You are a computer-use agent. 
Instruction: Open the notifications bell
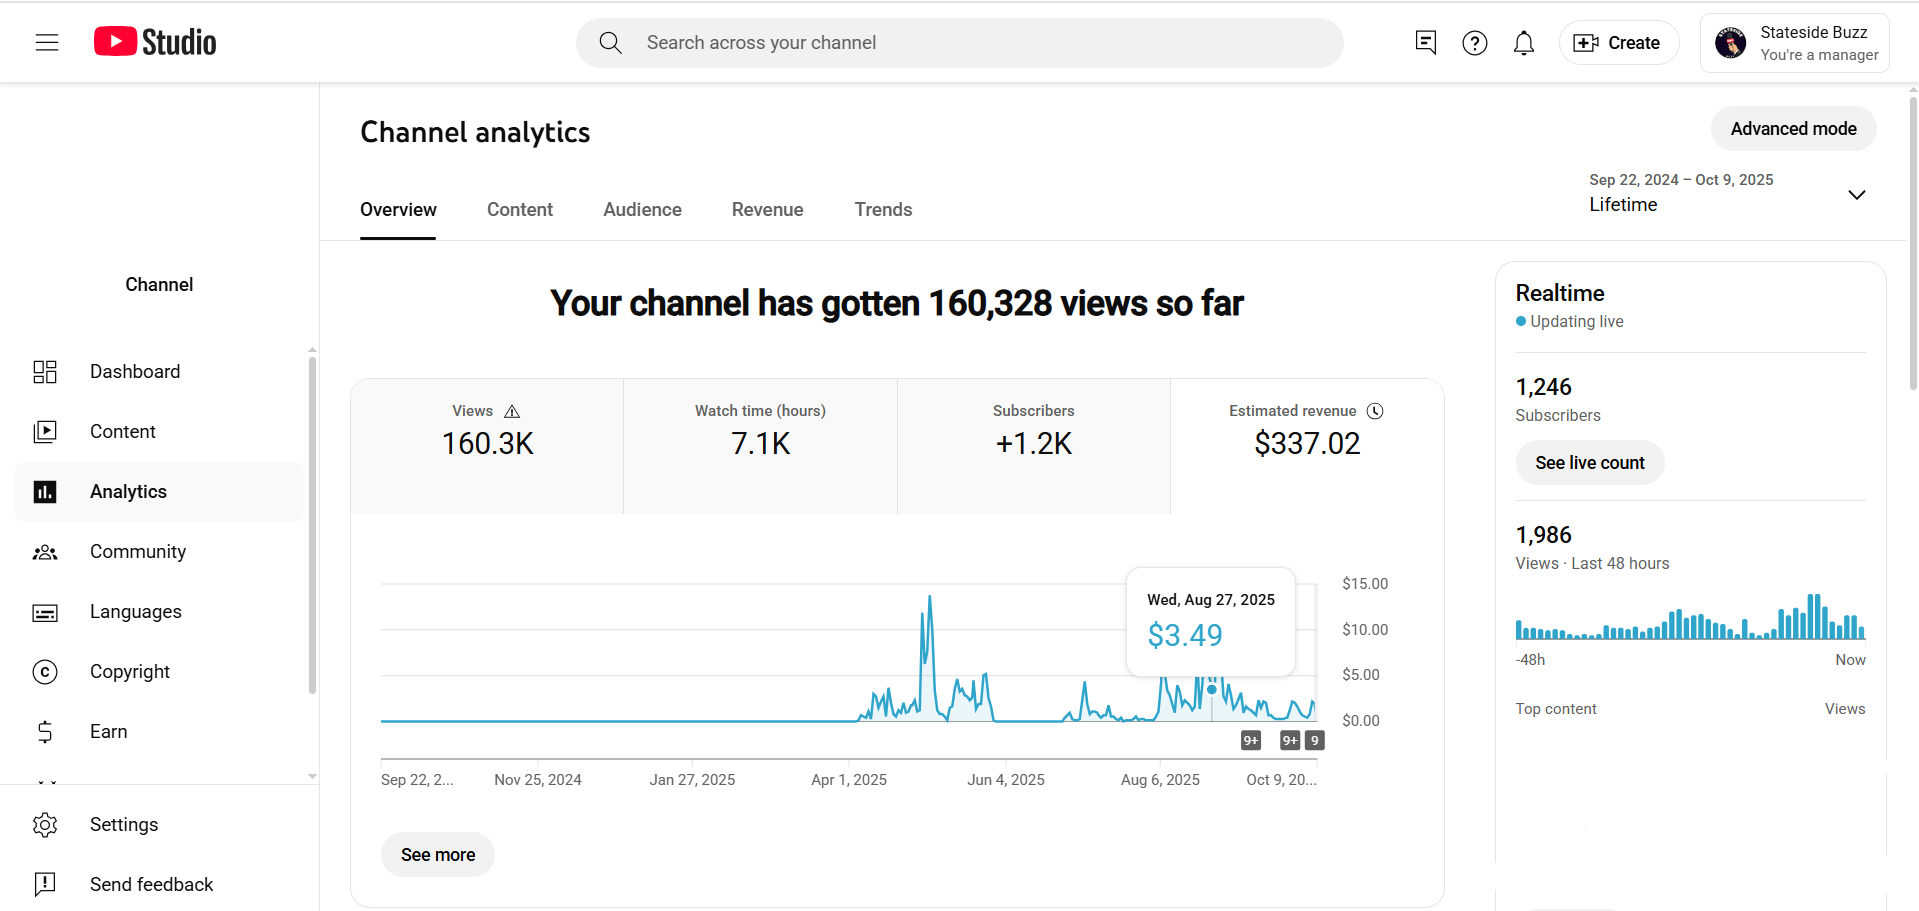(x=1523, y=43)
